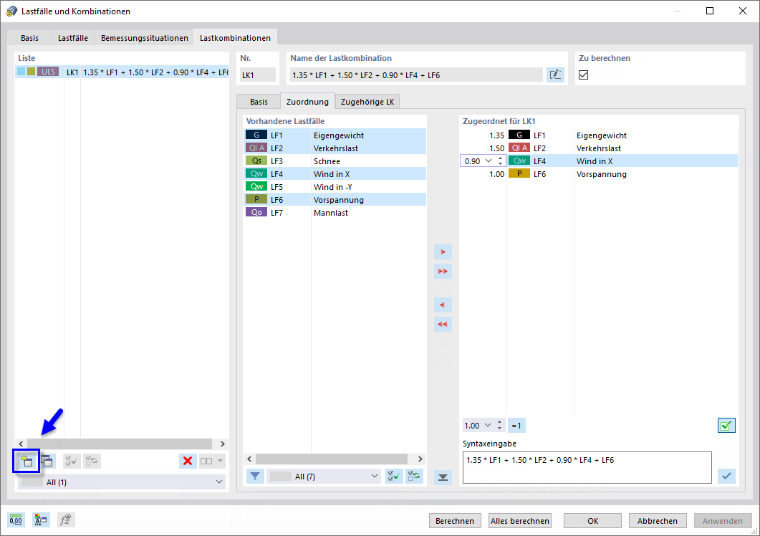Select LF5 Wind in -Y row
760x536 pixels.
pyautogui.click(x=335, y=187)
